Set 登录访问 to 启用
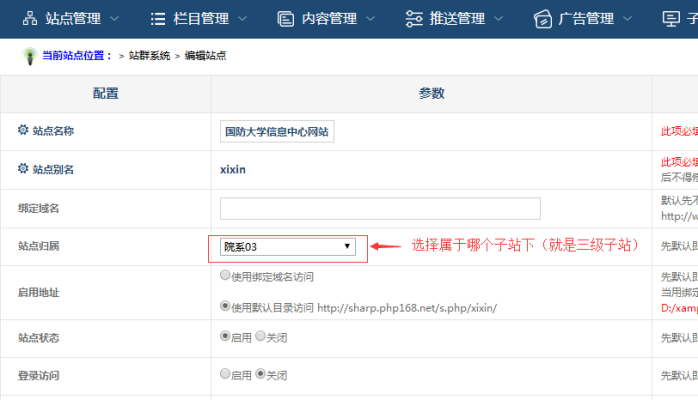The image size is (698, 401). (225, 374)
